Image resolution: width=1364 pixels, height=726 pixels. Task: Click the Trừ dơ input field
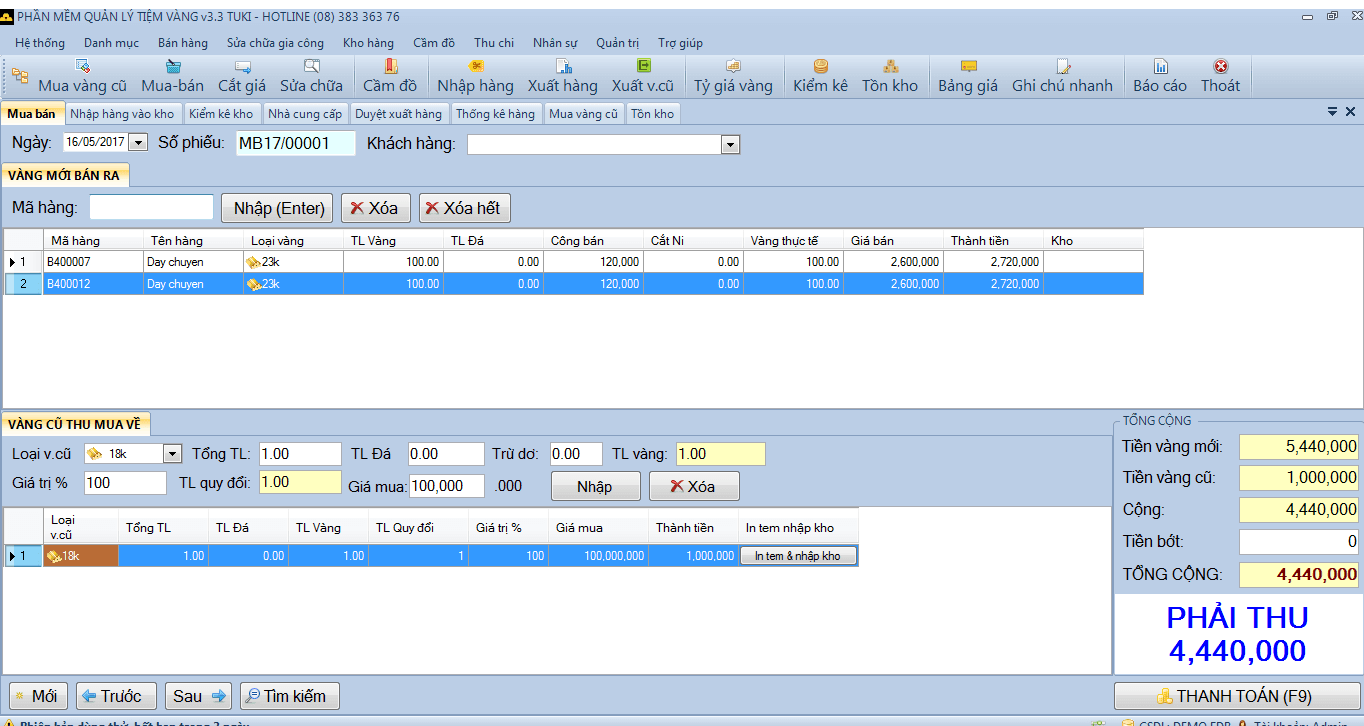576,454
